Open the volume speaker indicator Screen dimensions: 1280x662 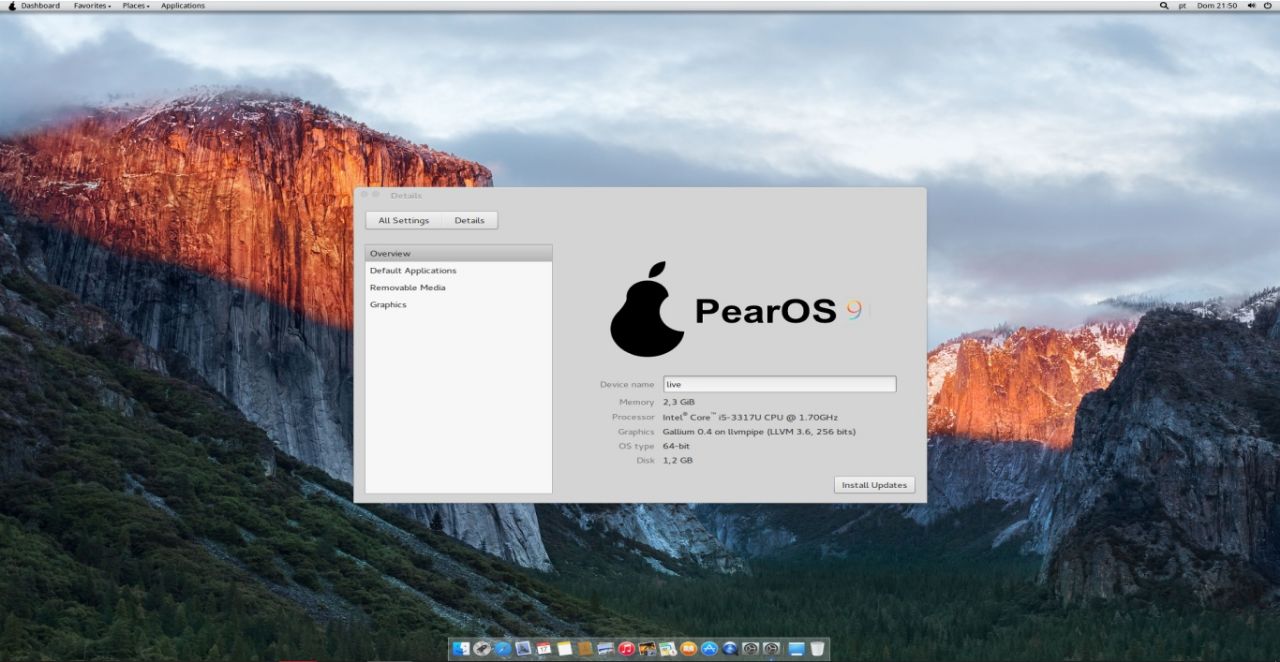tap(1251, 5)
